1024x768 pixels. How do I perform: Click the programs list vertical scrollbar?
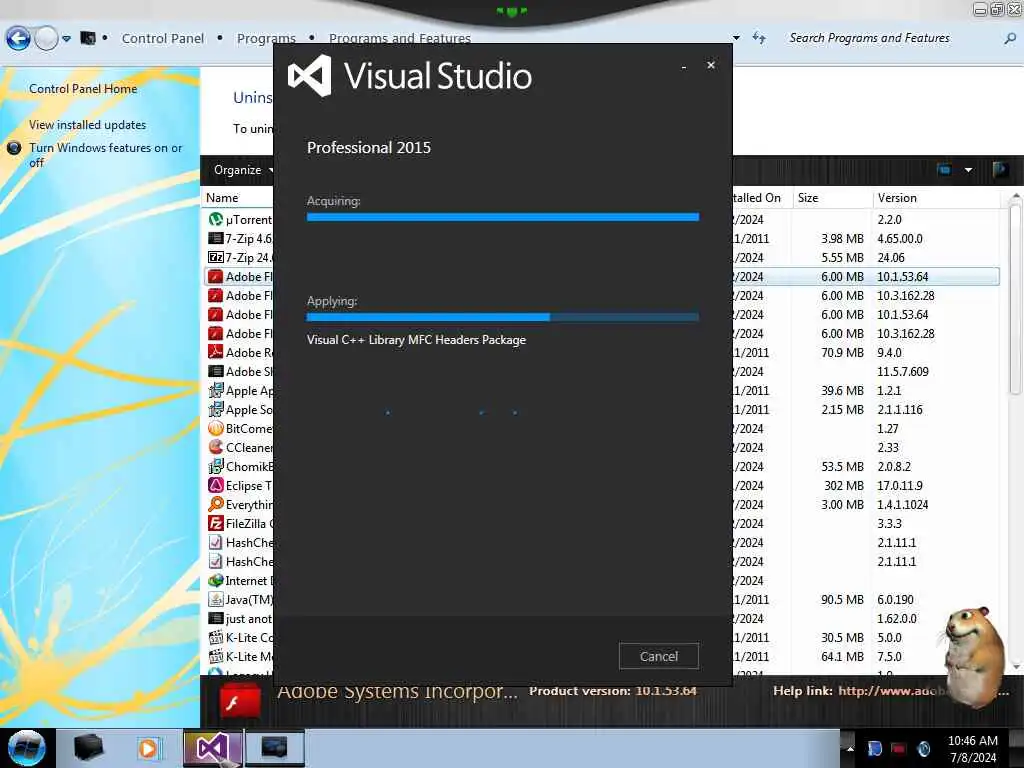tap(1015, 300)
